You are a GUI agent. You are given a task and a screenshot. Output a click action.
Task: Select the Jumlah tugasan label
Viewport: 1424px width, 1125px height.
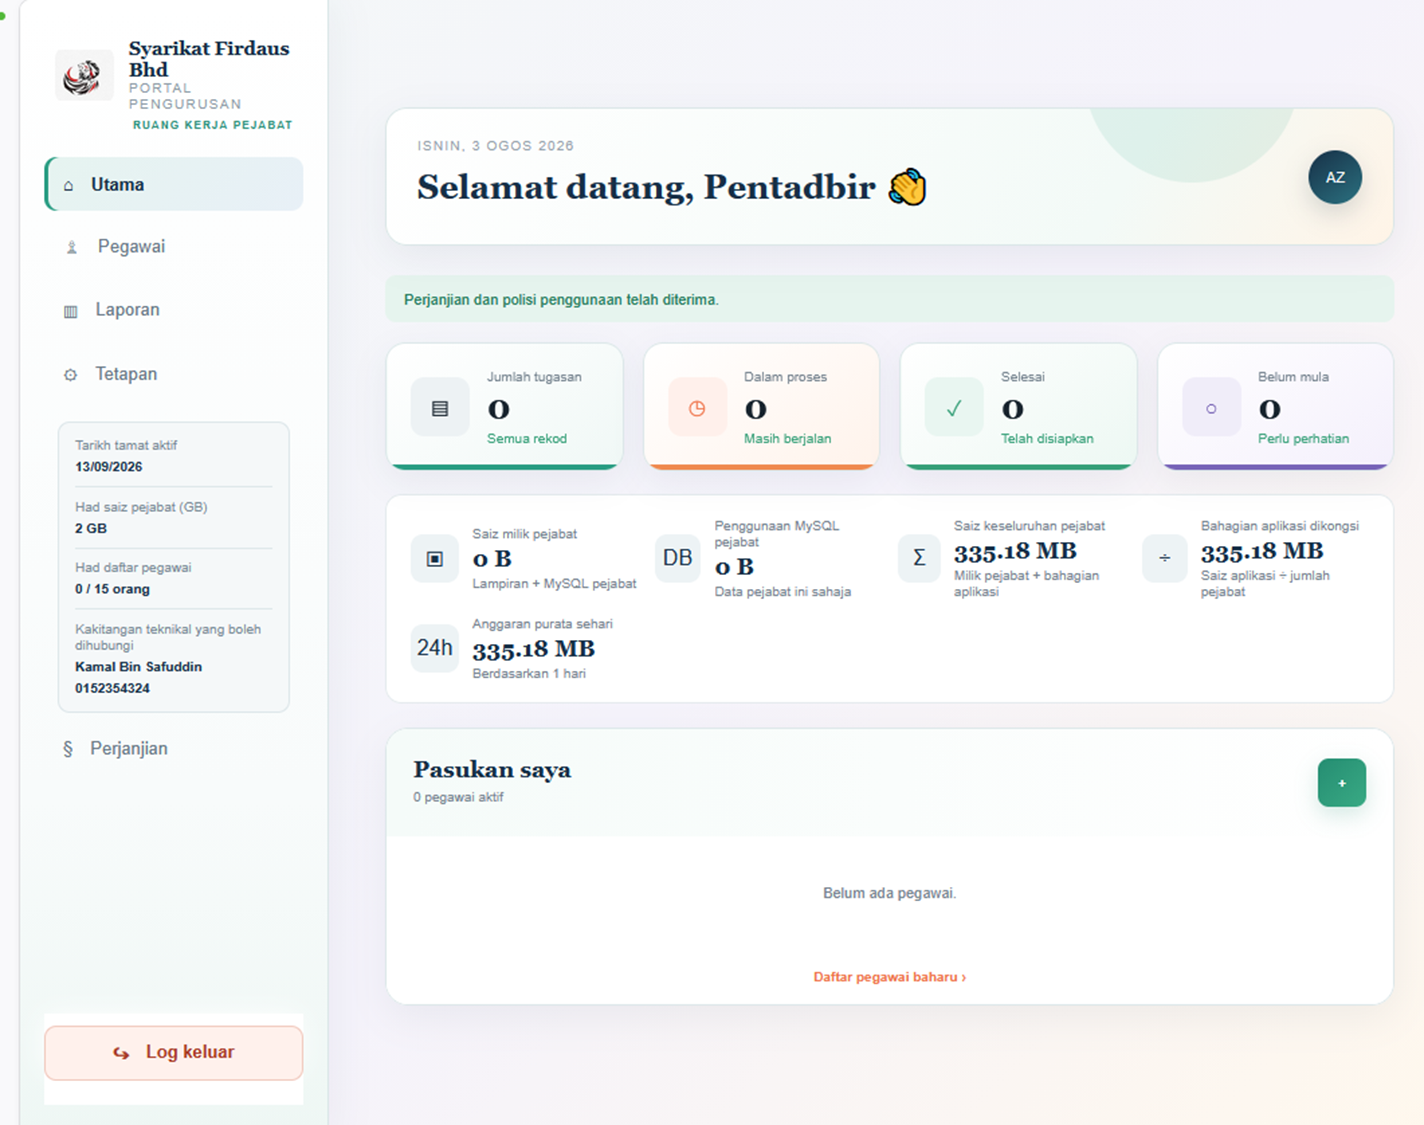point(534,377)
